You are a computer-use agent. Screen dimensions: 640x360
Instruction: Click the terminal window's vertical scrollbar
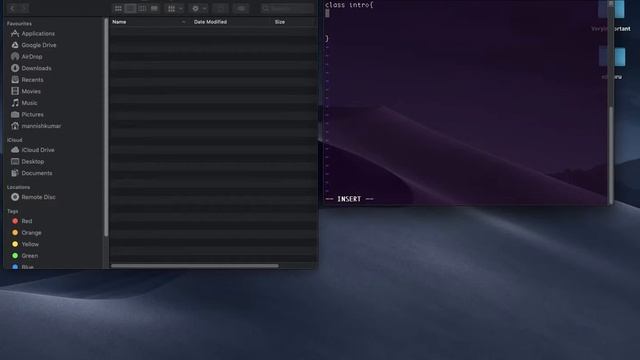click(611, 155)
